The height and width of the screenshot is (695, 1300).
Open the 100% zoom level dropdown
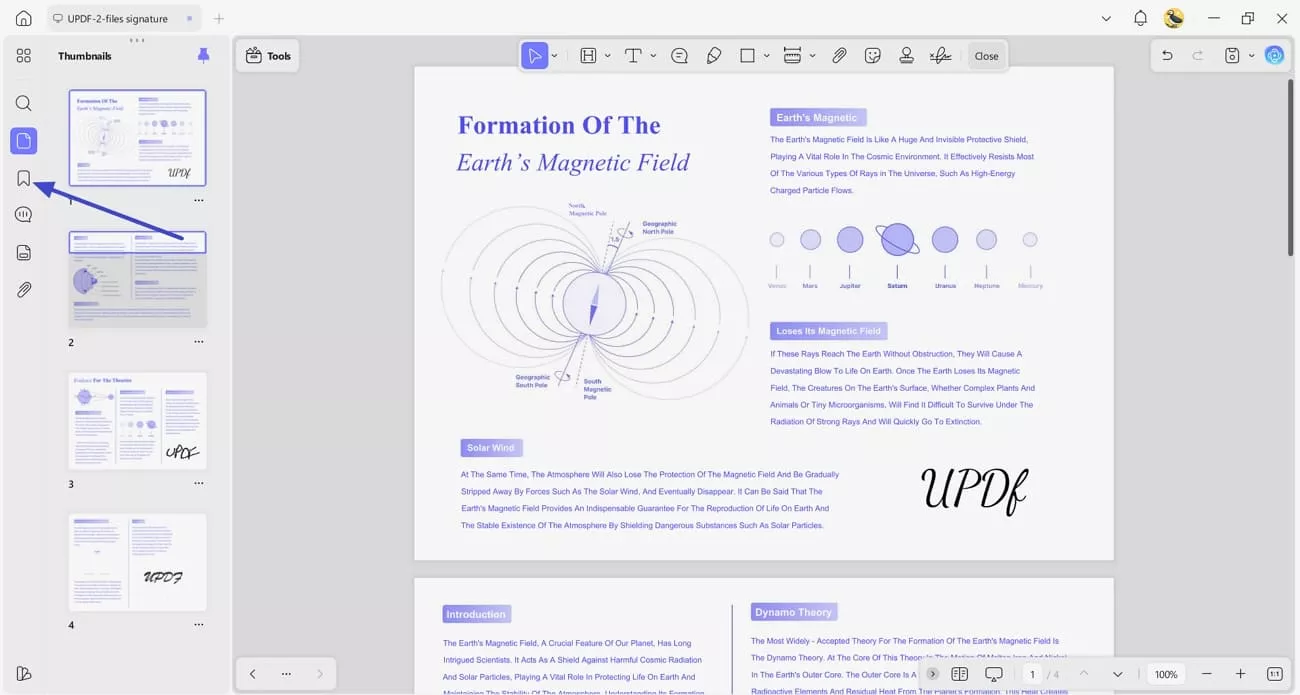(1166, 674)
